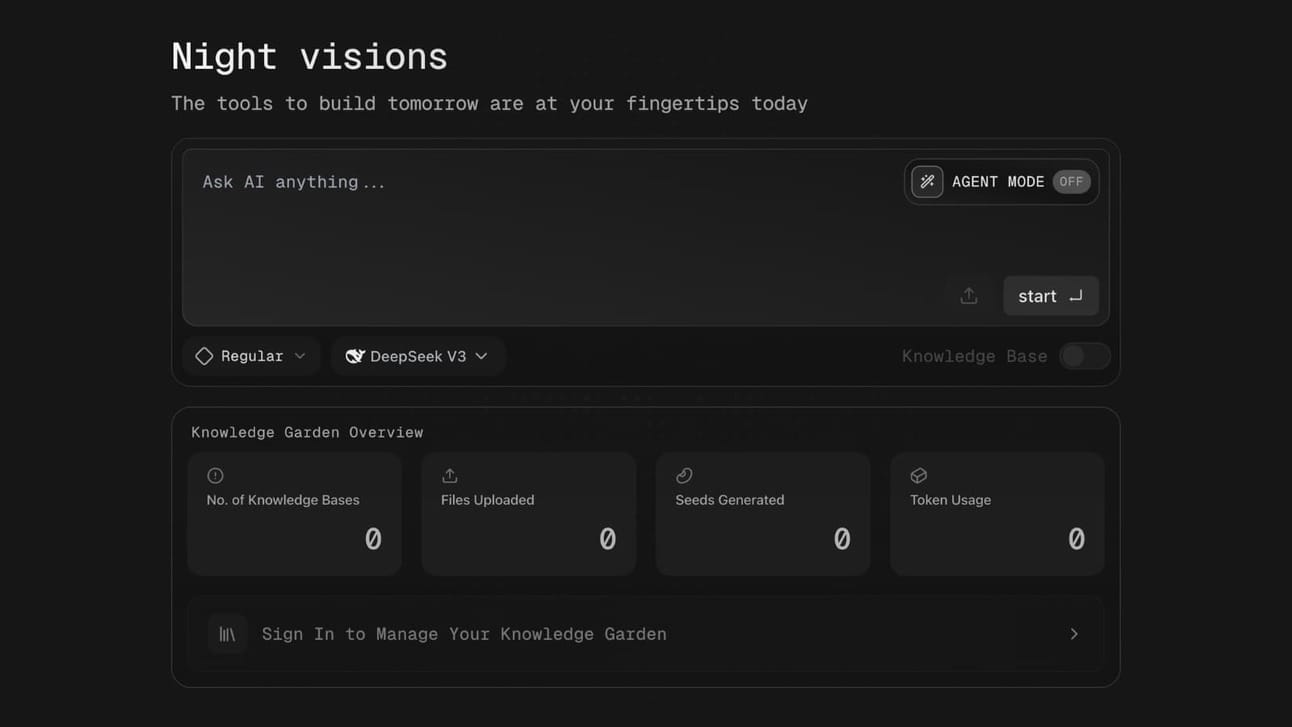This screenshot has height=727, width=1292.
Task: Select the No. of Knowledge Bases card
Action: click(295, 514)
